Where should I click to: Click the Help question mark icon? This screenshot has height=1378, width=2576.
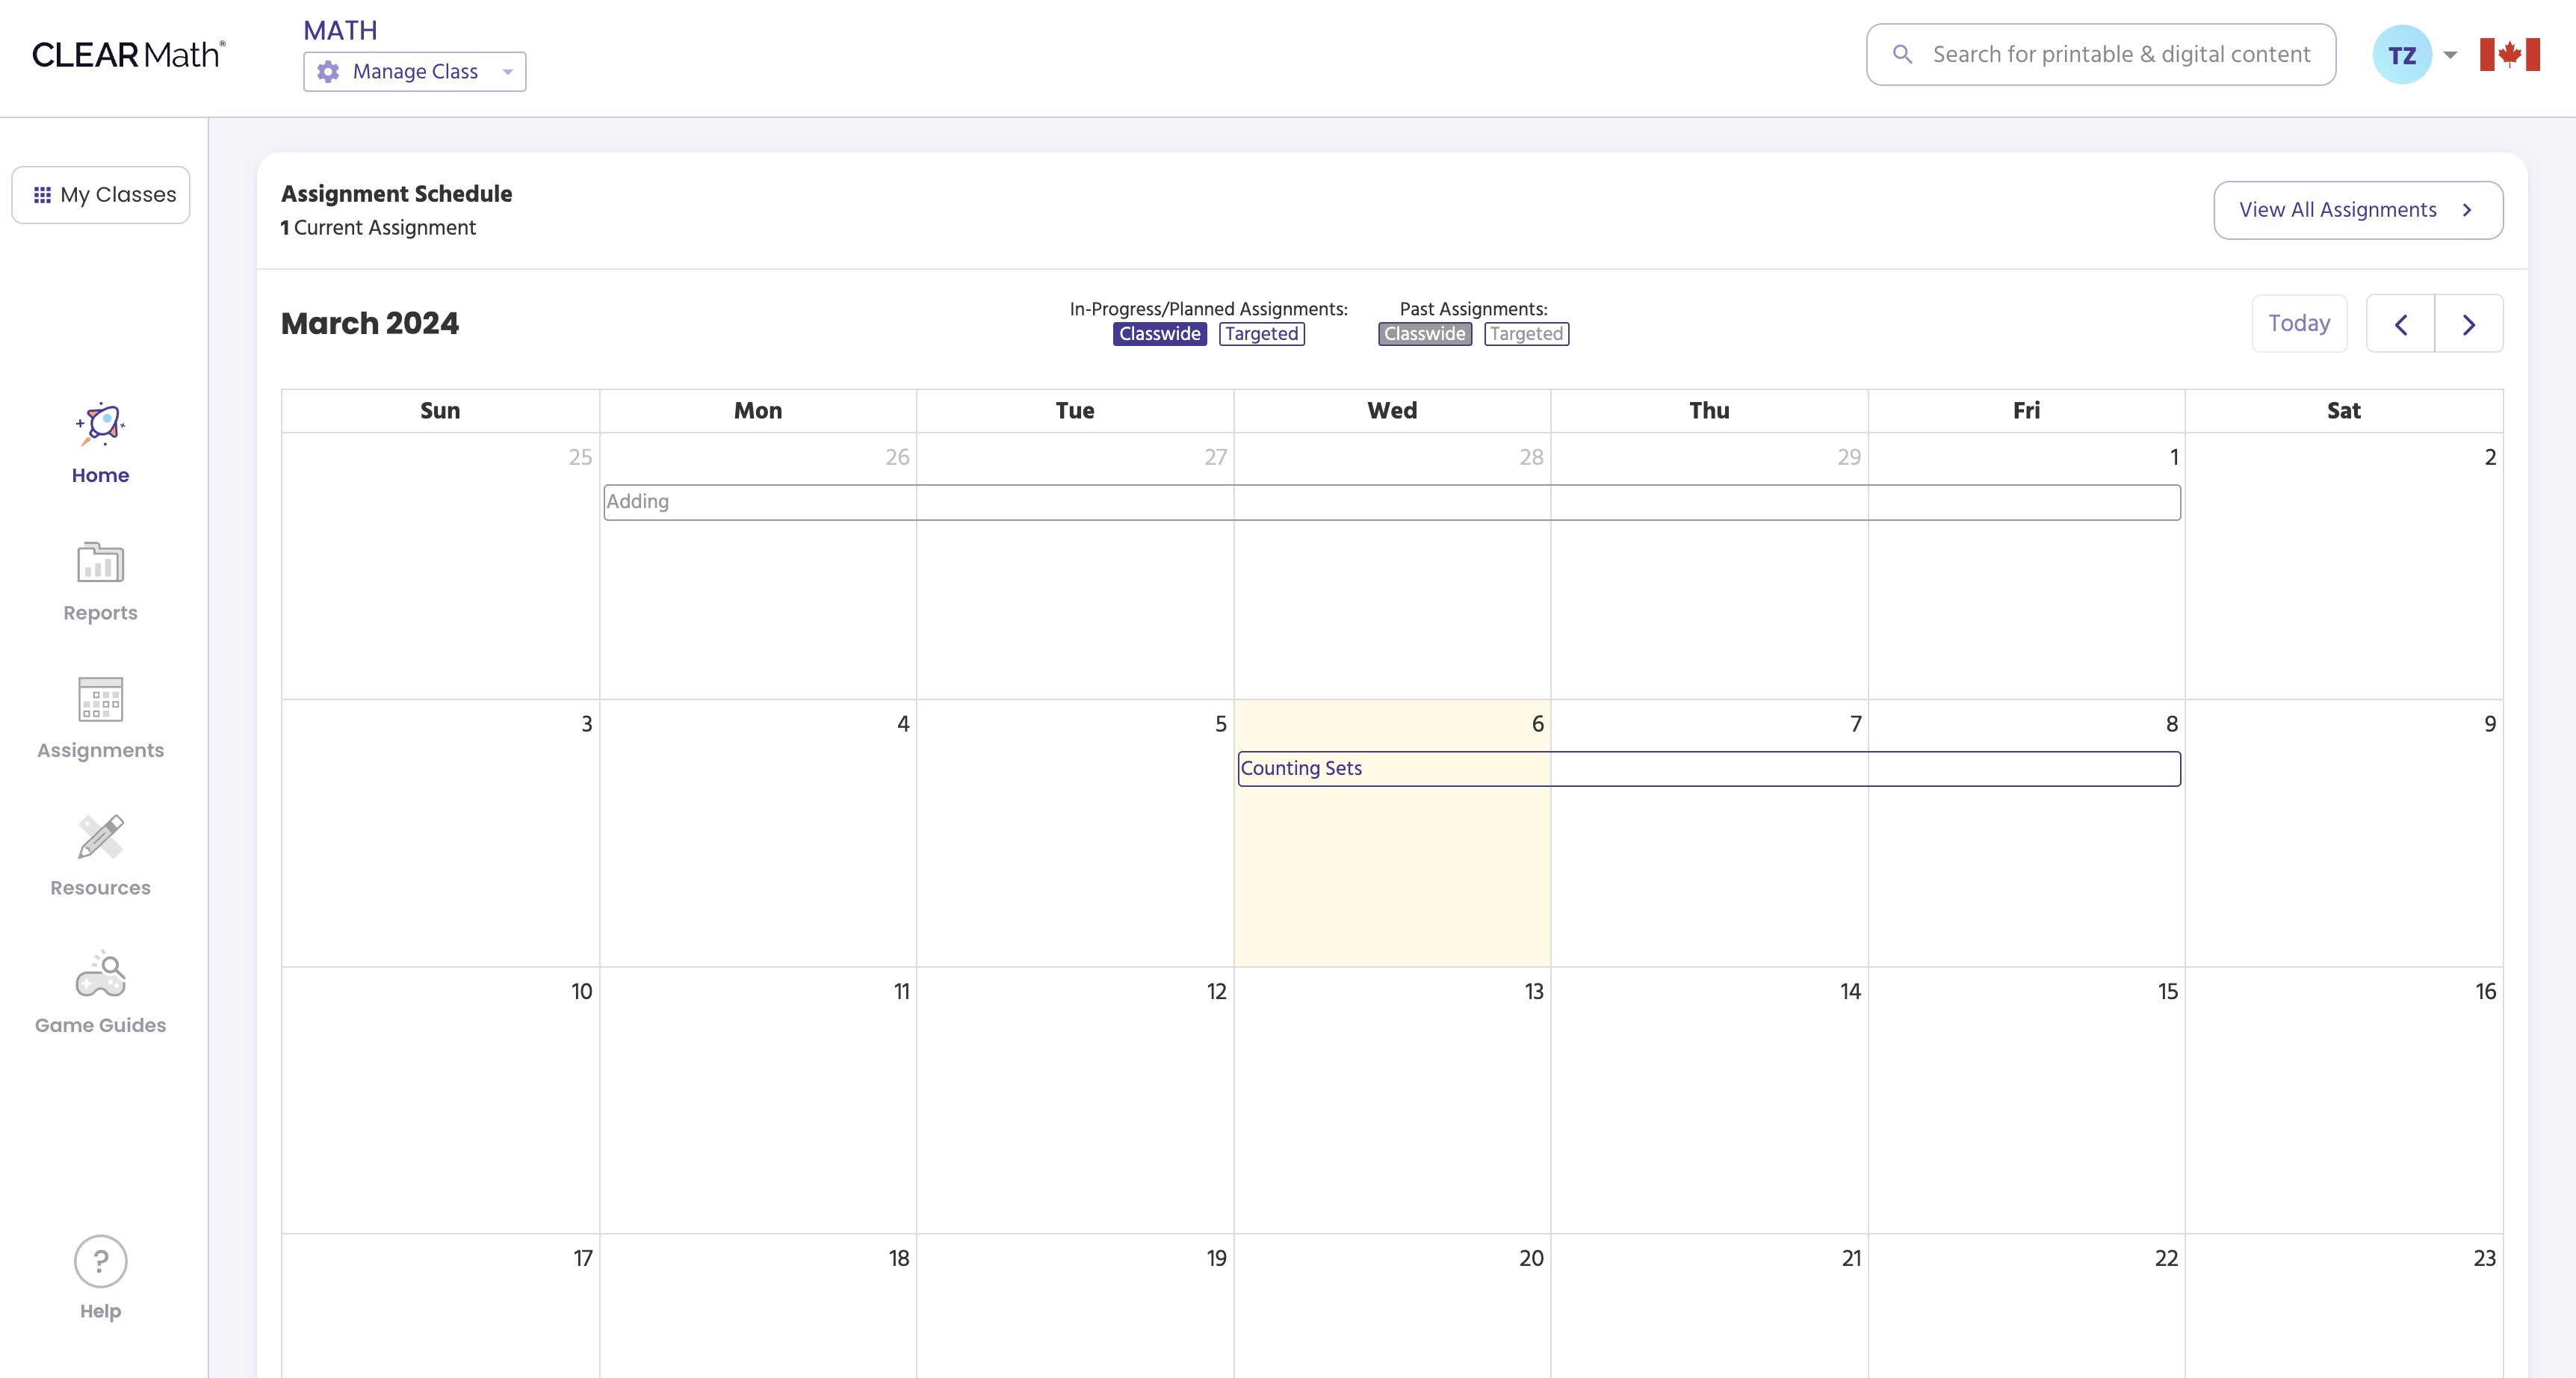(99, 1261)
